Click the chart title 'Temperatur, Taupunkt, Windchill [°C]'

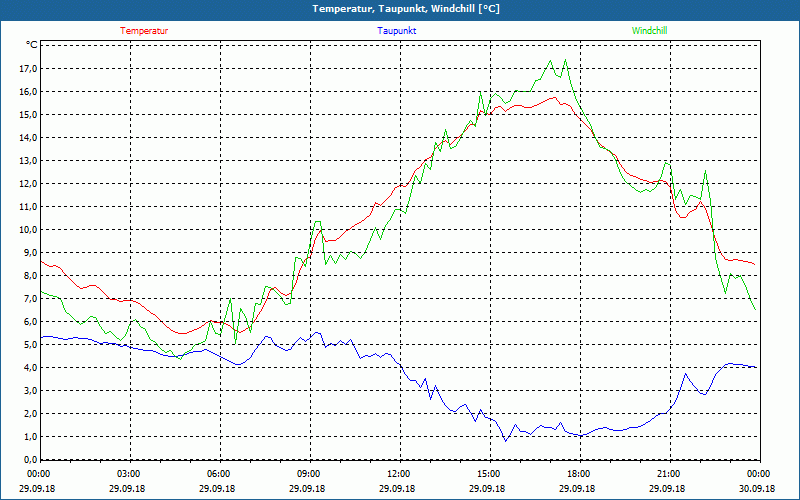406,9
